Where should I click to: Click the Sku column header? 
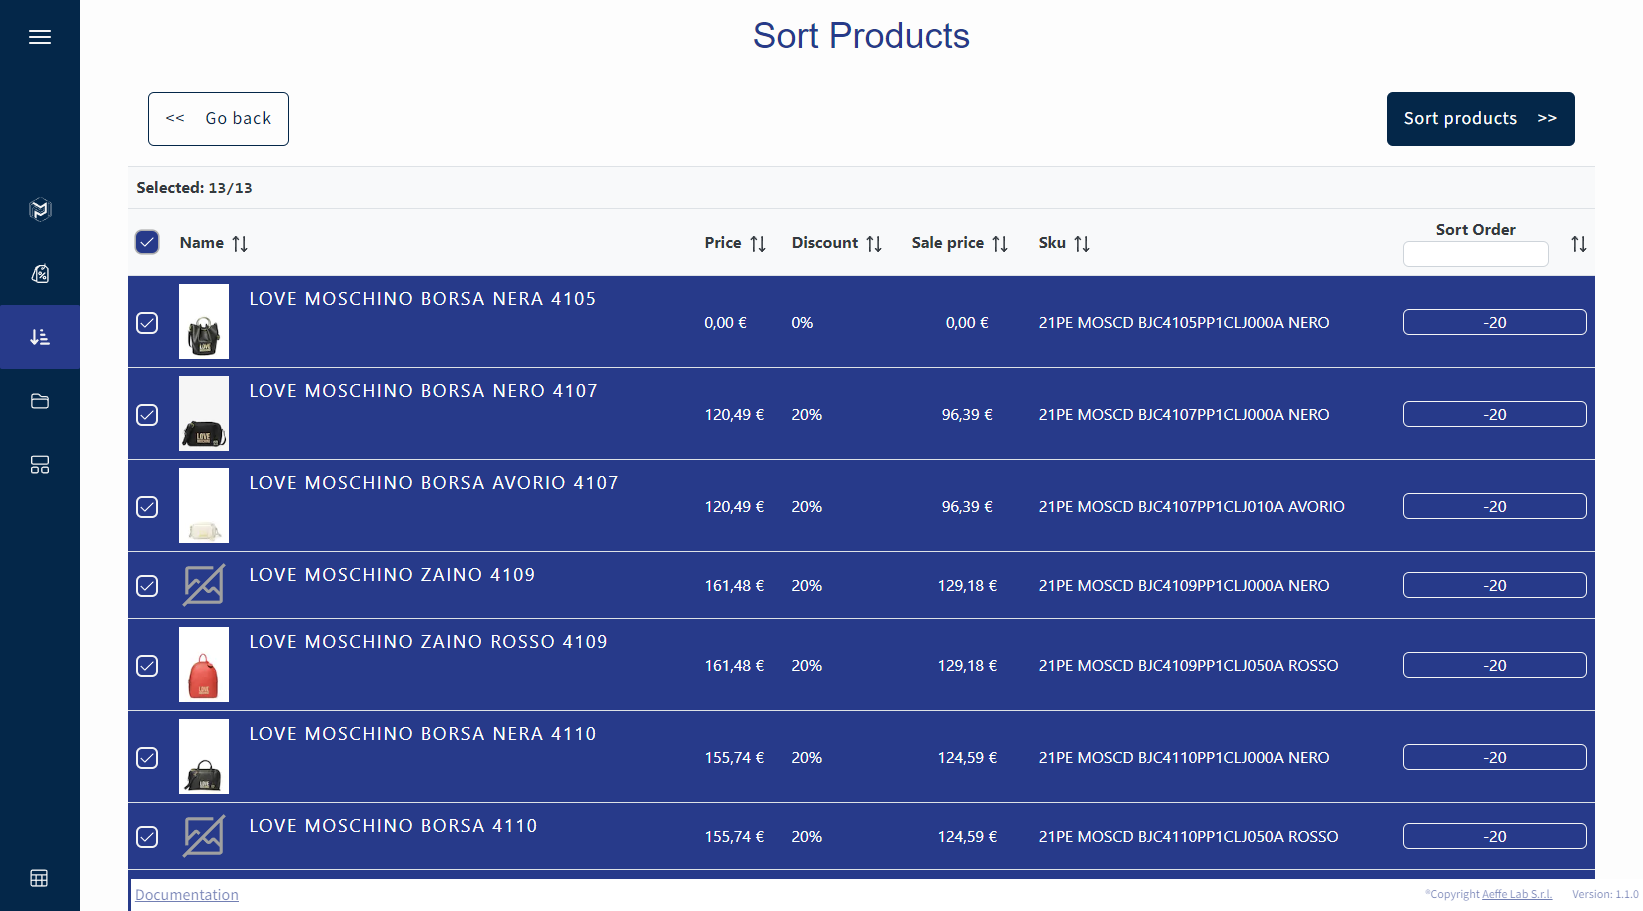click(1052, 243)
